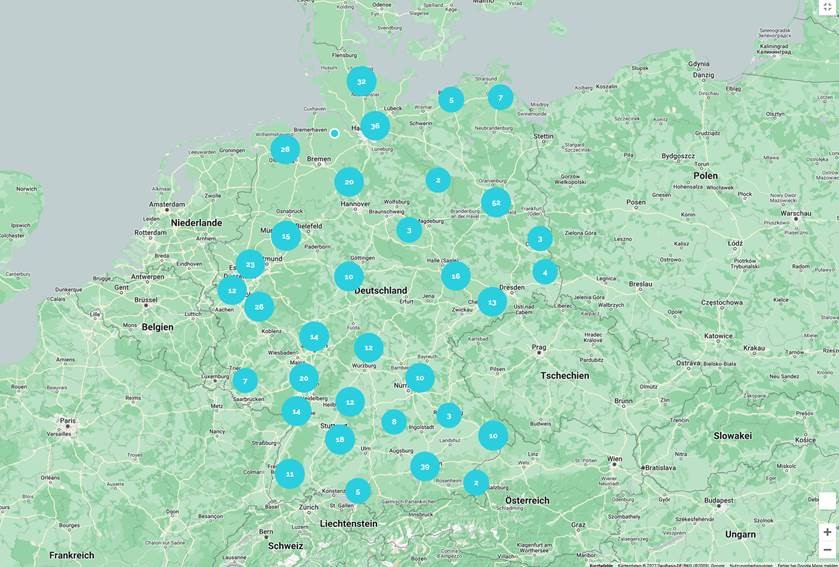Select the small single marker near Bremerhaven

pyautogui.click(x=335, y=133)
